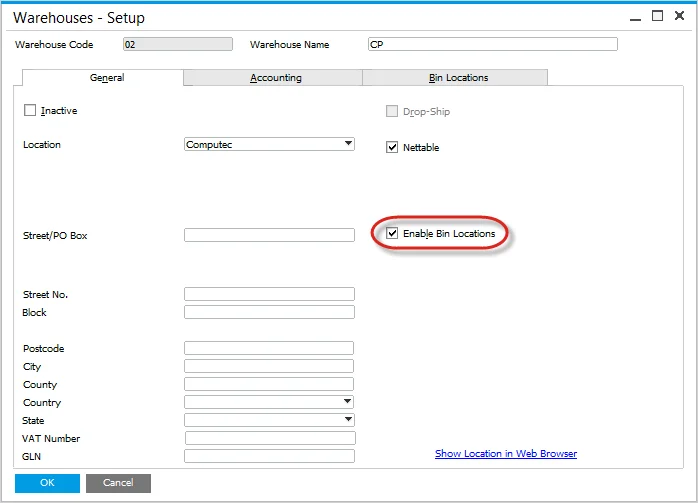Select the General tab
Image resolution: width=698 pixels, height=503 pixels.
tap(107, 78)
